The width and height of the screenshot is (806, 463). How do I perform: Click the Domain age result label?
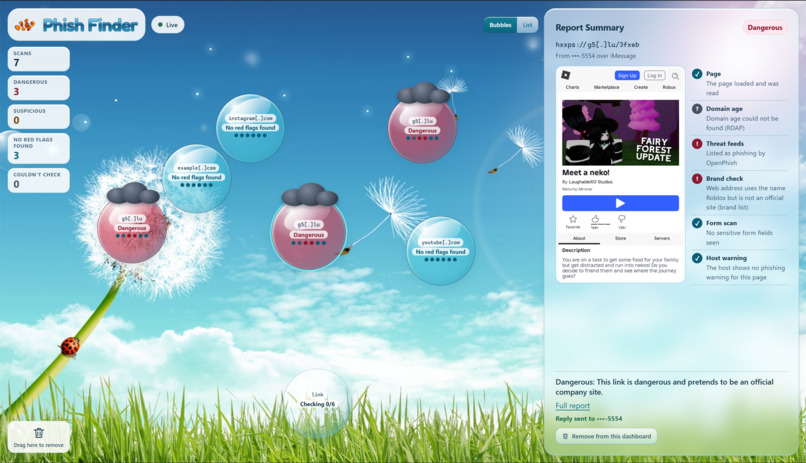(724, 109)
